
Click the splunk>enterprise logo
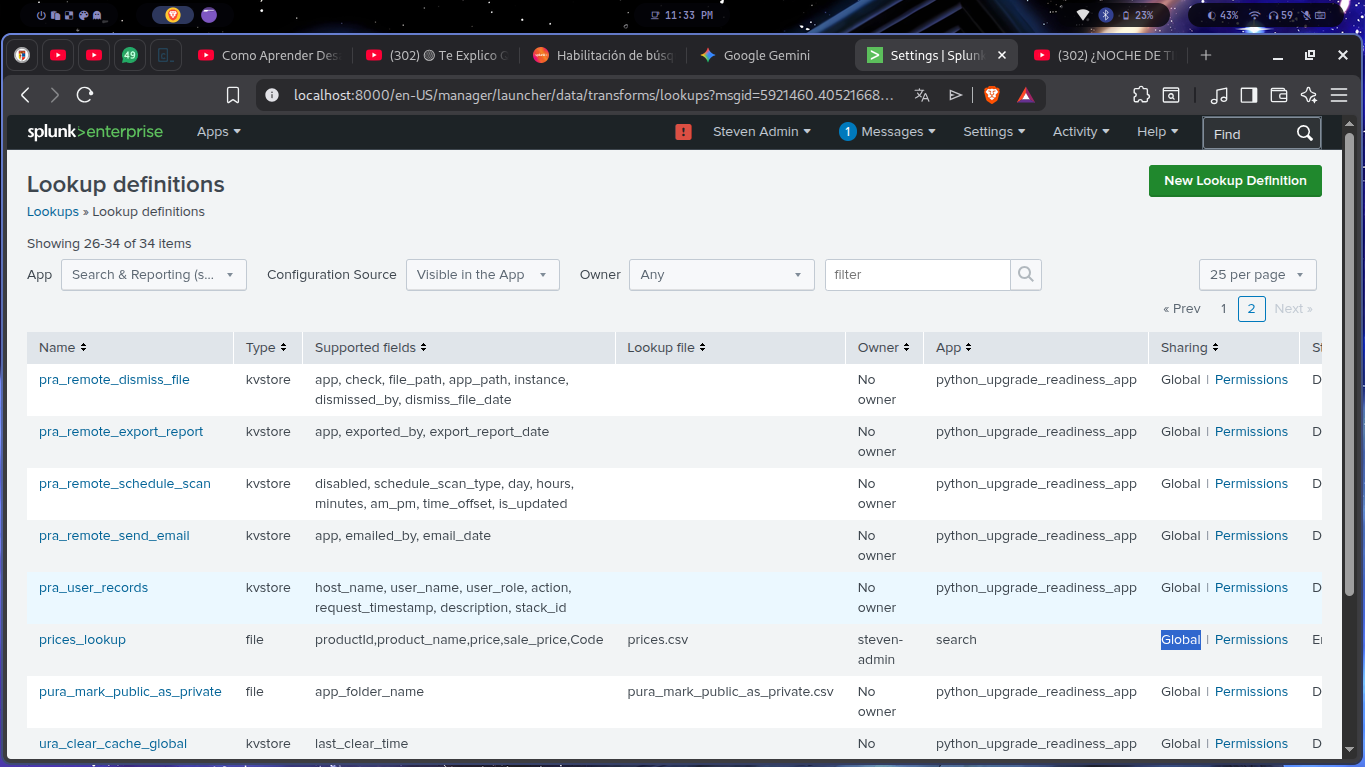95,131
